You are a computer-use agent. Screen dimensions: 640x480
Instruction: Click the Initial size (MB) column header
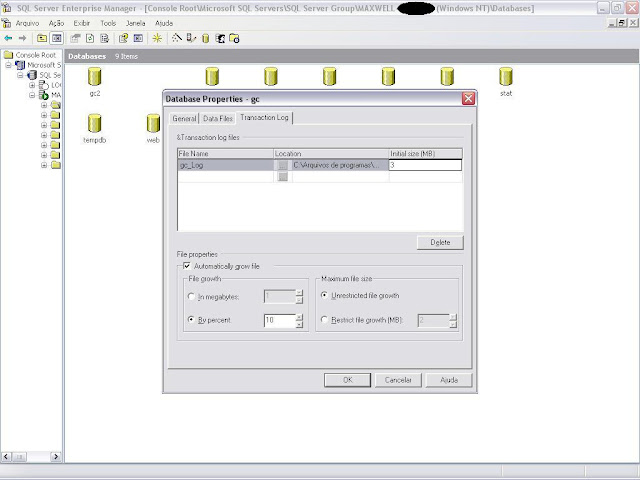coord(426,154)
